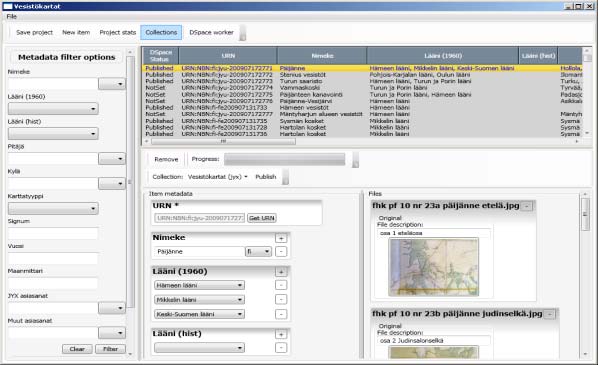
Task: Sort by Nimeke column header
Action: click(x=322, y=56)
